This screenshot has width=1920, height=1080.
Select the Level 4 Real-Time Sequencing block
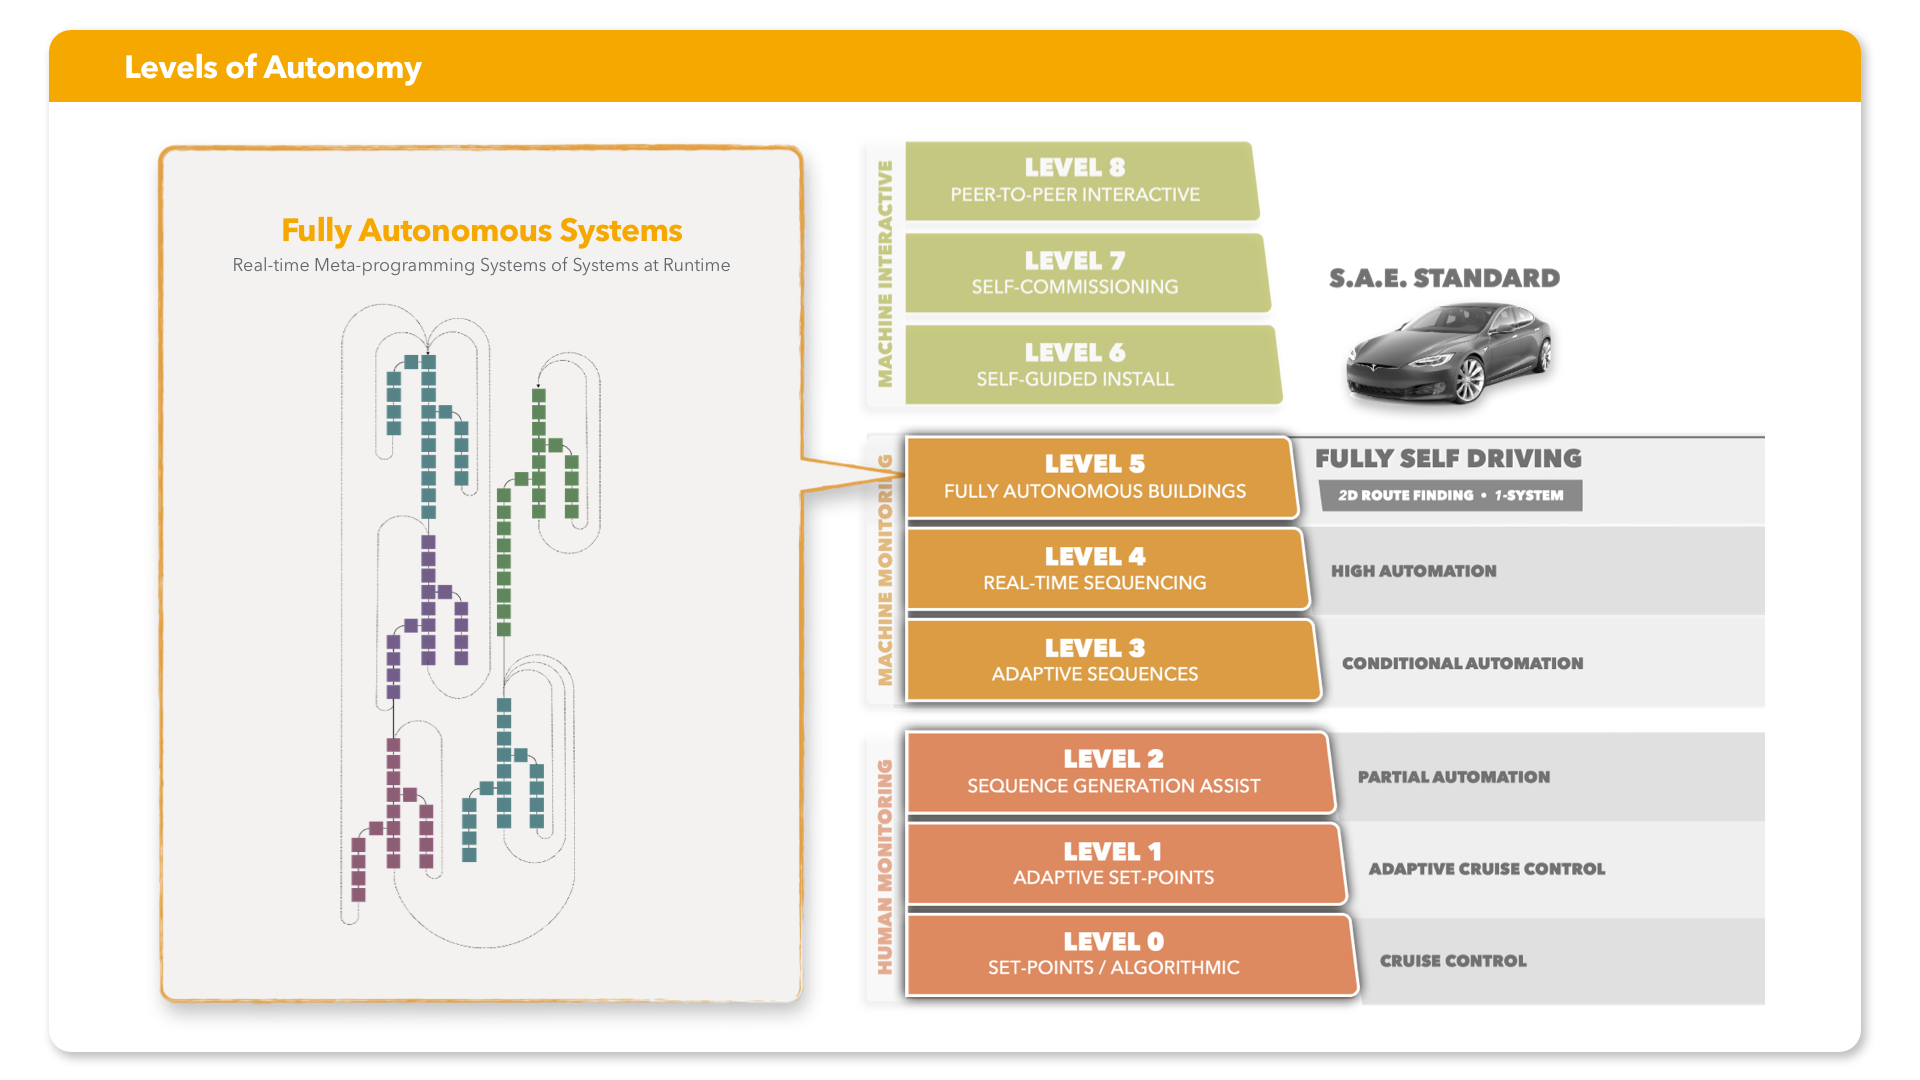1107,569
